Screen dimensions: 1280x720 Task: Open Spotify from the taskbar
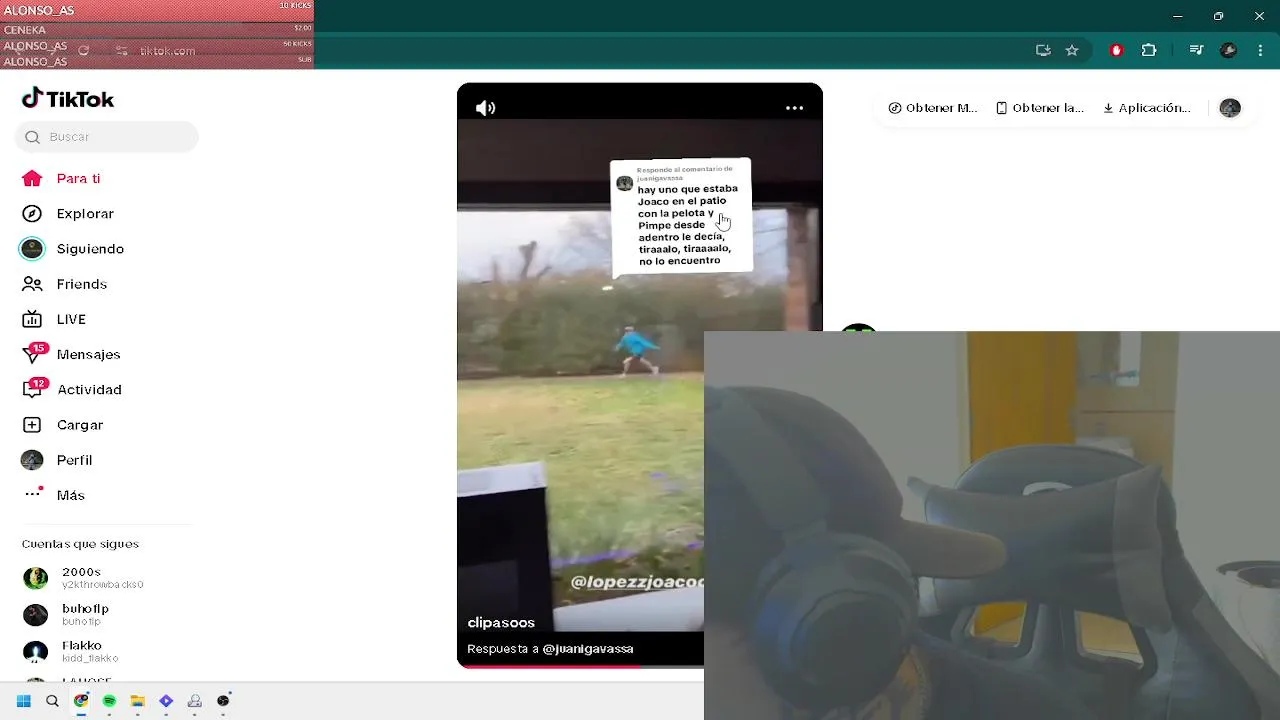pos(109,701)
